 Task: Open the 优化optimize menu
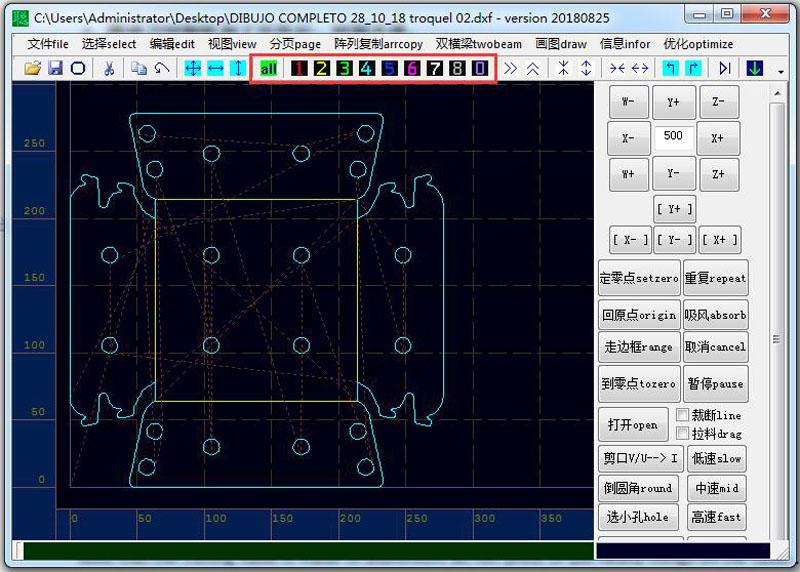point(698,44)
